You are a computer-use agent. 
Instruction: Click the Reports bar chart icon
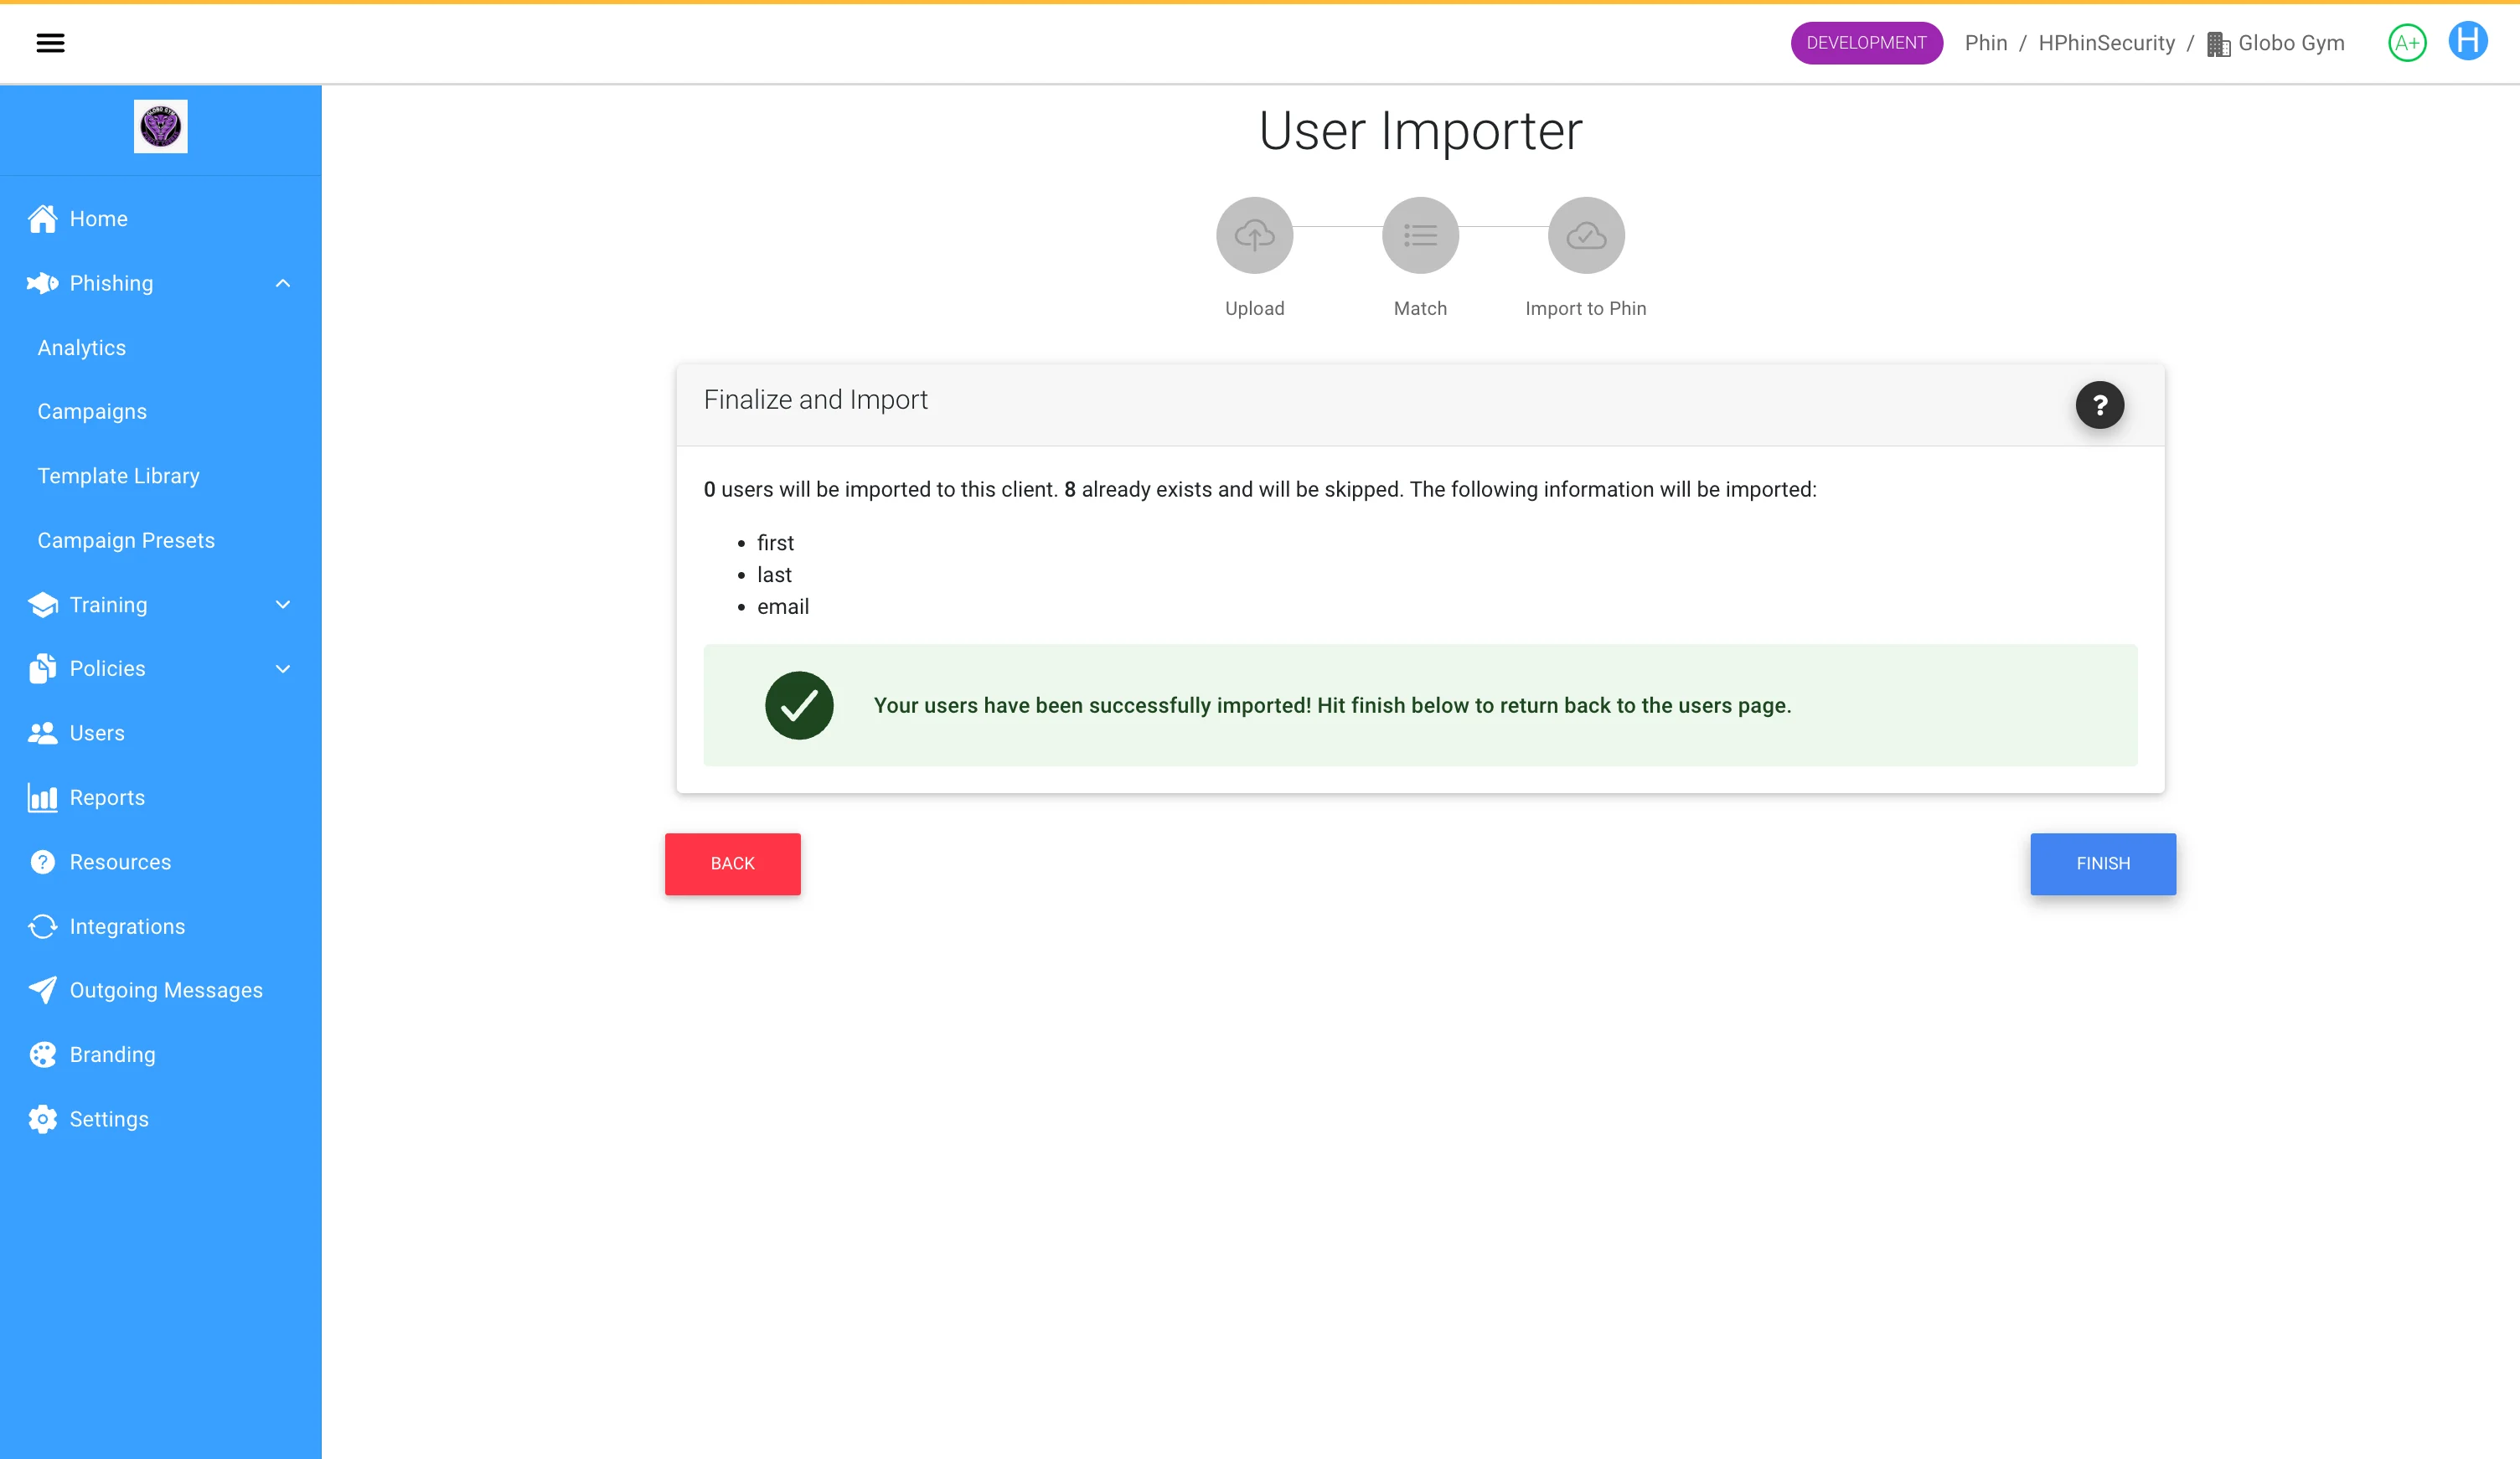(43, 798)
